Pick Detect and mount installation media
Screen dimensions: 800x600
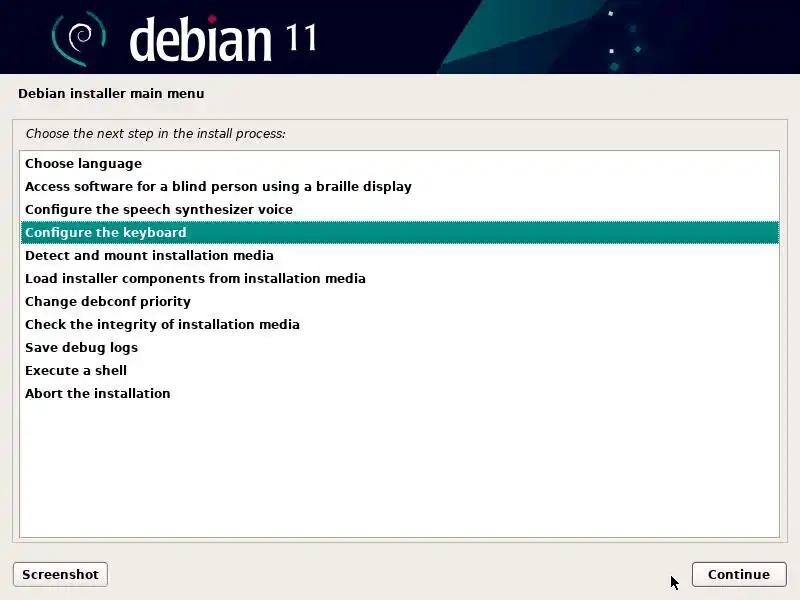[x=399, y=255]
